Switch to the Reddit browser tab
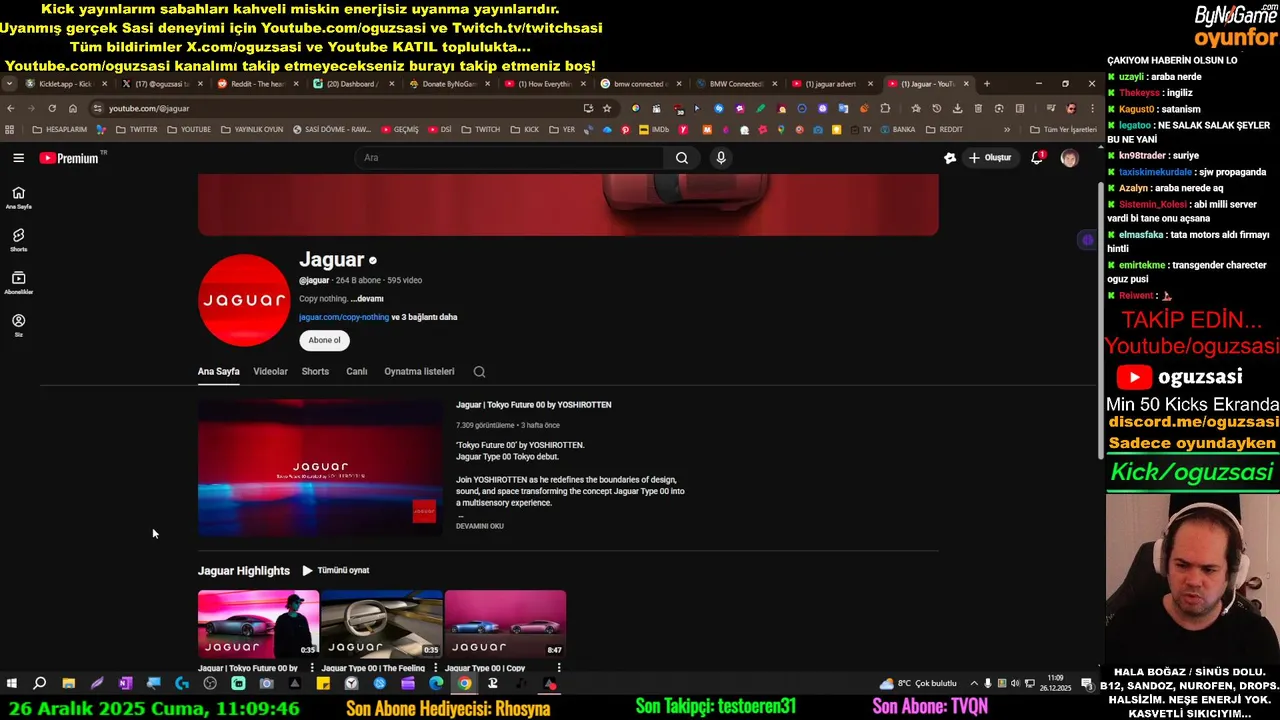 pyautogui.click(x=257, y=84)
